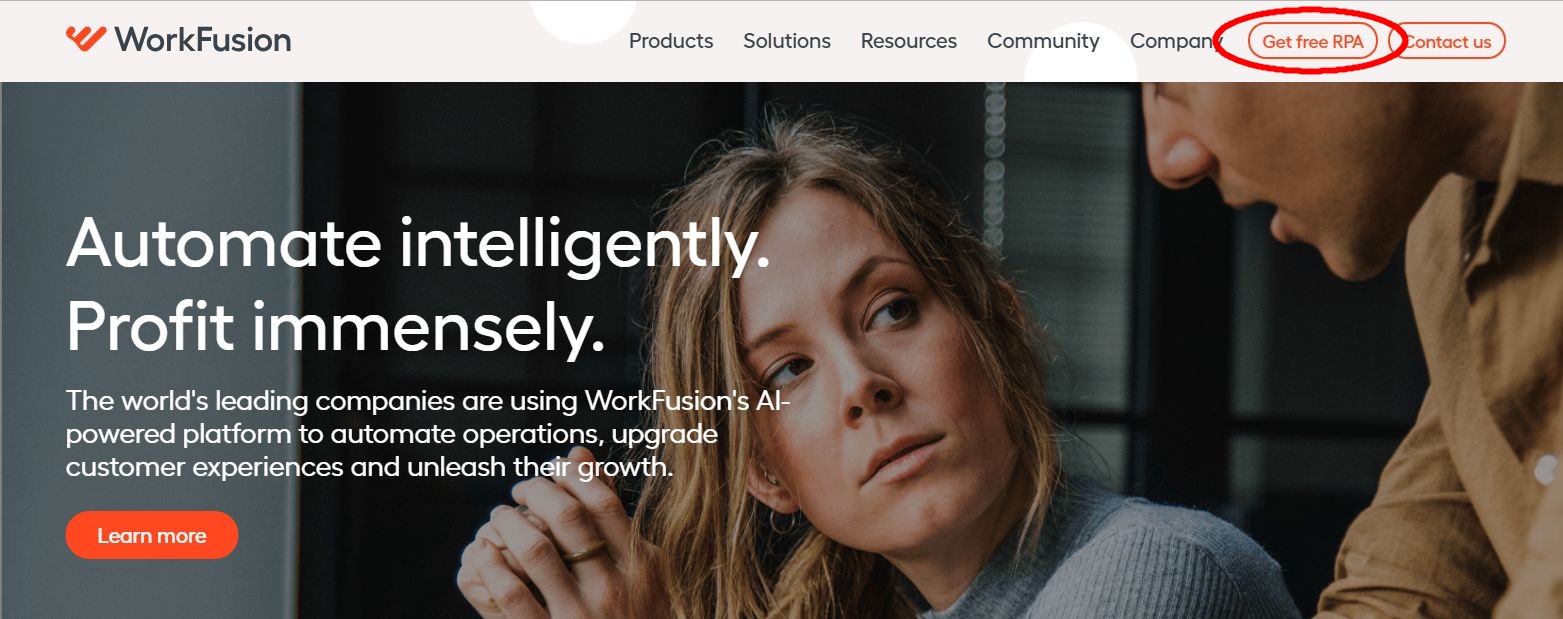Select the Contact us button
This screenshot has width=1563, height=619.
click(1447, 41)
